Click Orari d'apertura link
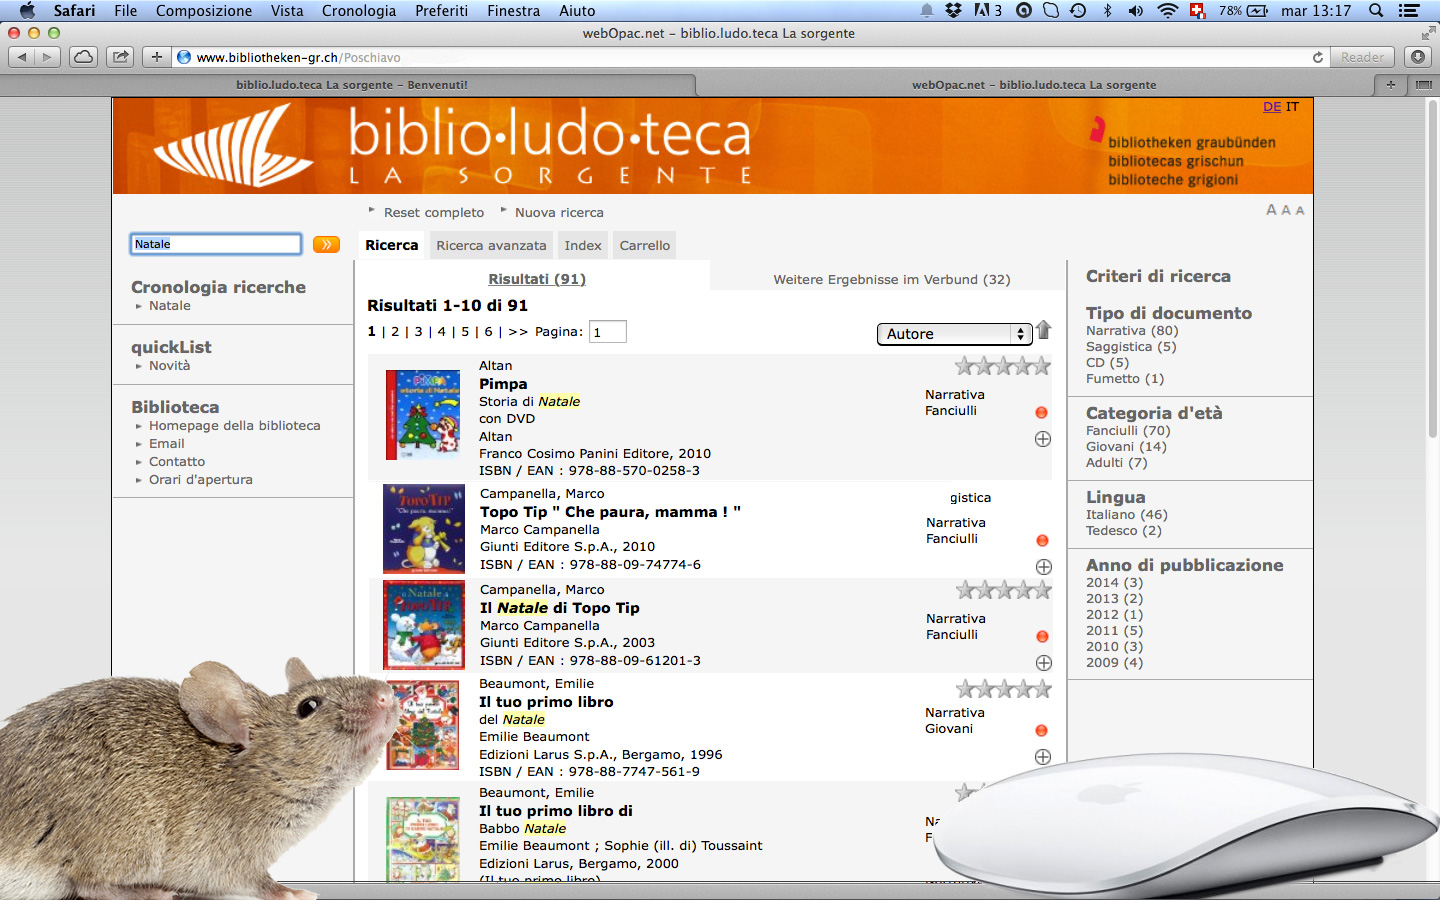The width and height of the screenshot is (1440, 900). click(201, 480)
